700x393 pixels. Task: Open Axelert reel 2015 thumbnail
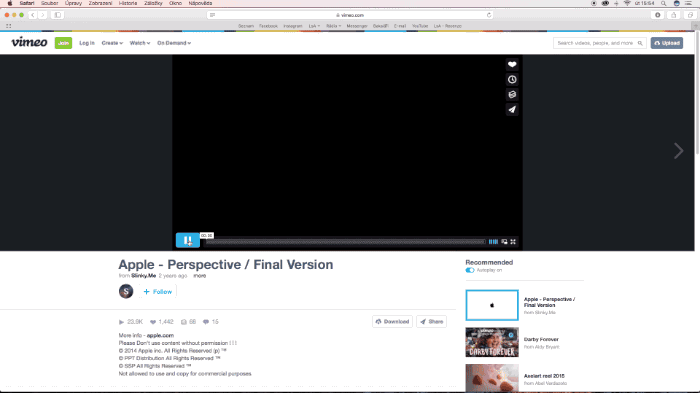coord(492,378)
